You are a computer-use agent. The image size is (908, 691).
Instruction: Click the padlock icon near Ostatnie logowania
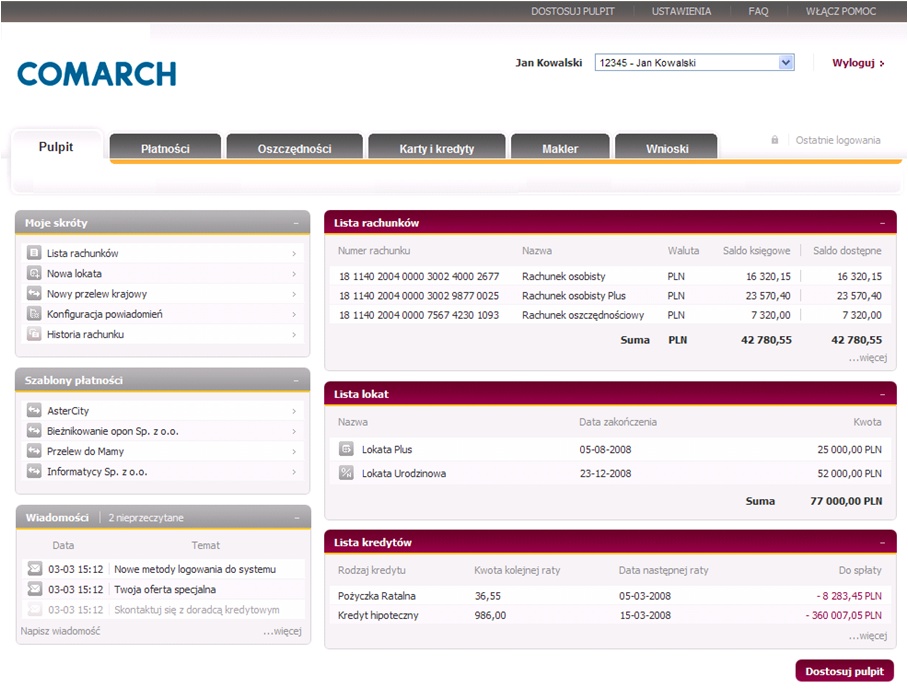click(x=774, y=140)
